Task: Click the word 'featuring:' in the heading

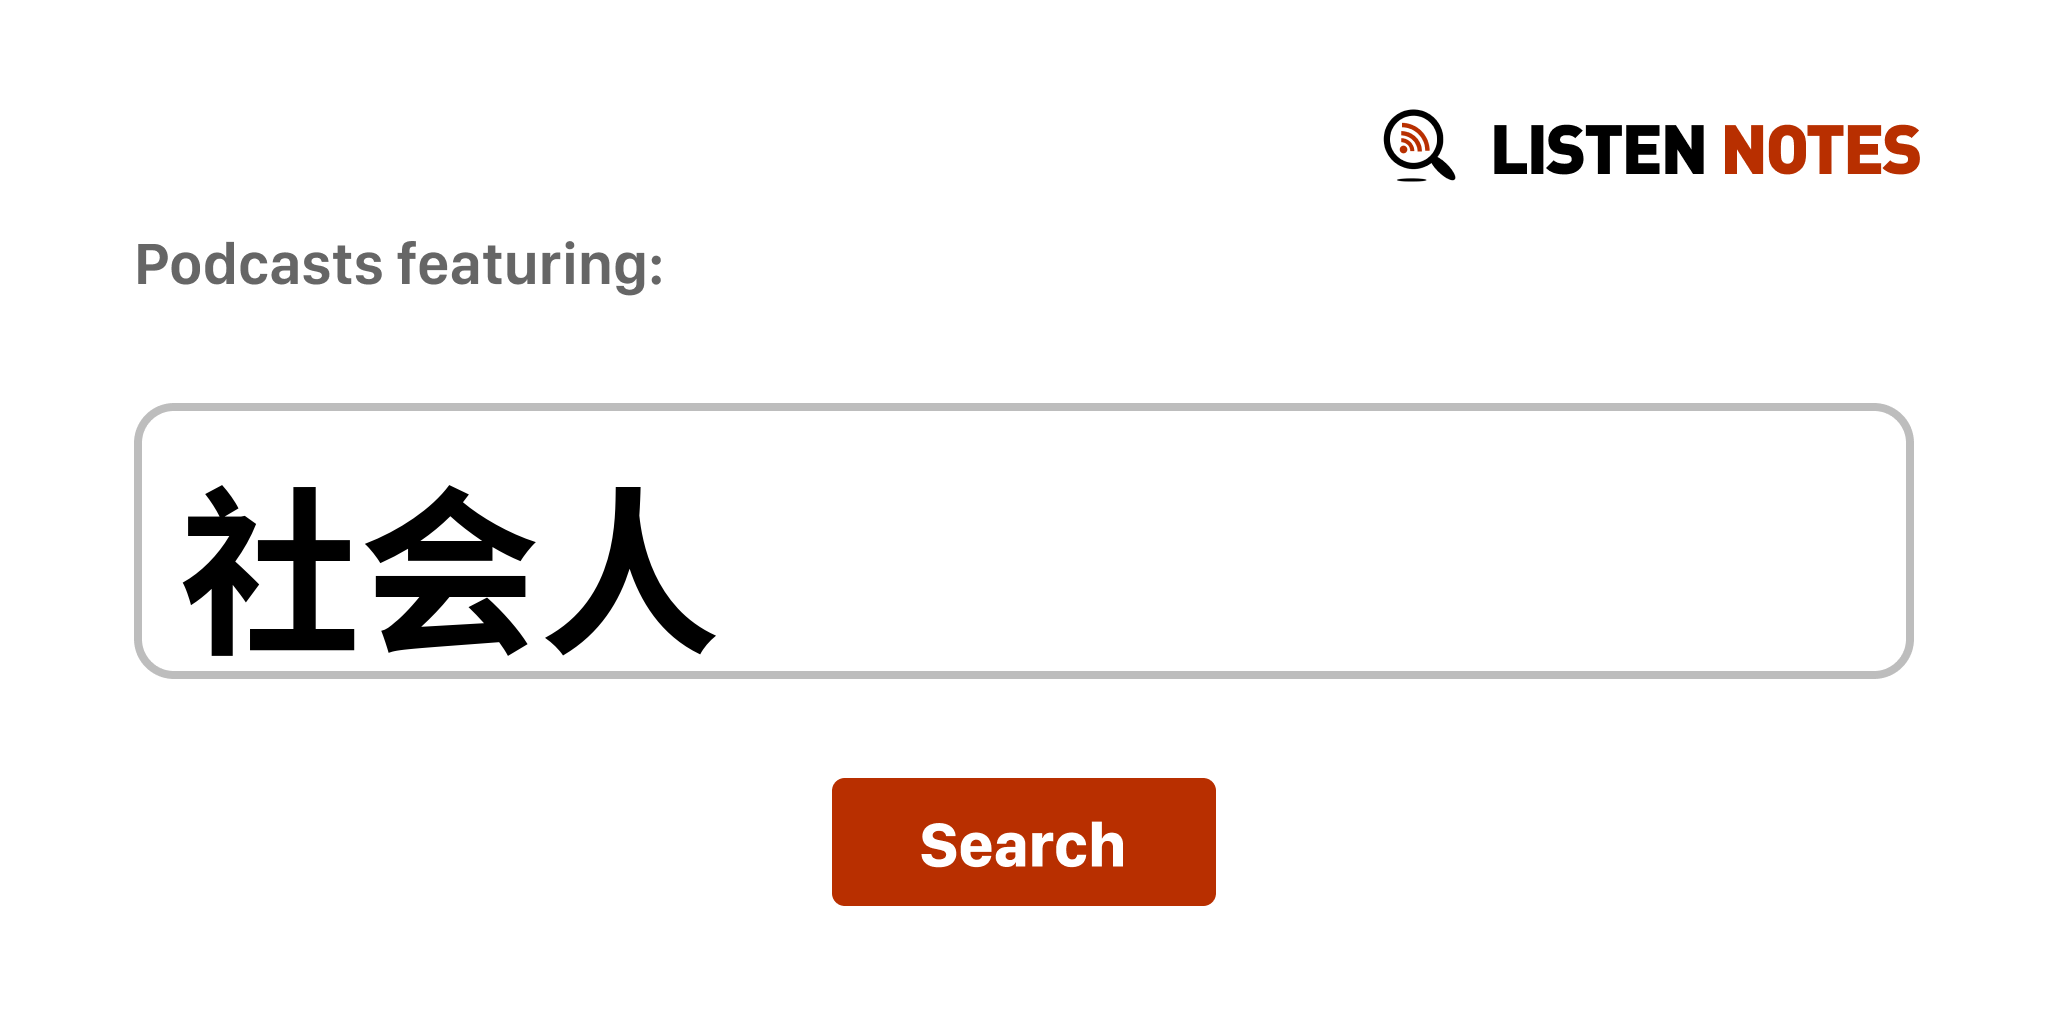Action: 530,265
